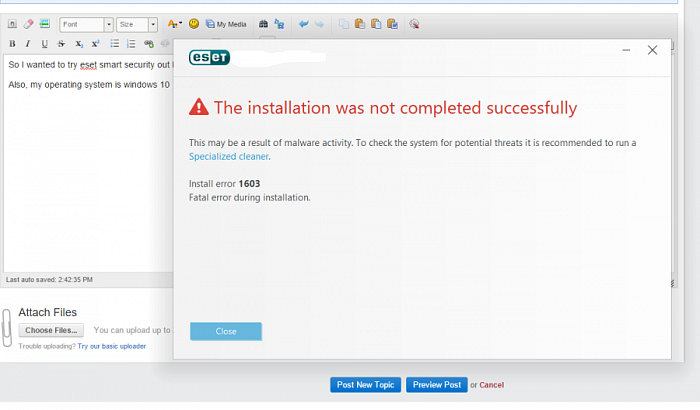Click the copy icon in editor toolbar
The width and height of the screenshot is (700, 410).
tap(344, 24)
